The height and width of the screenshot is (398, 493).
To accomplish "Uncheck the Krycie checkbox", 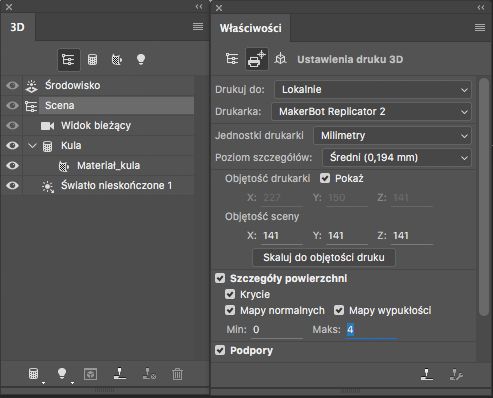I will 230,294.
